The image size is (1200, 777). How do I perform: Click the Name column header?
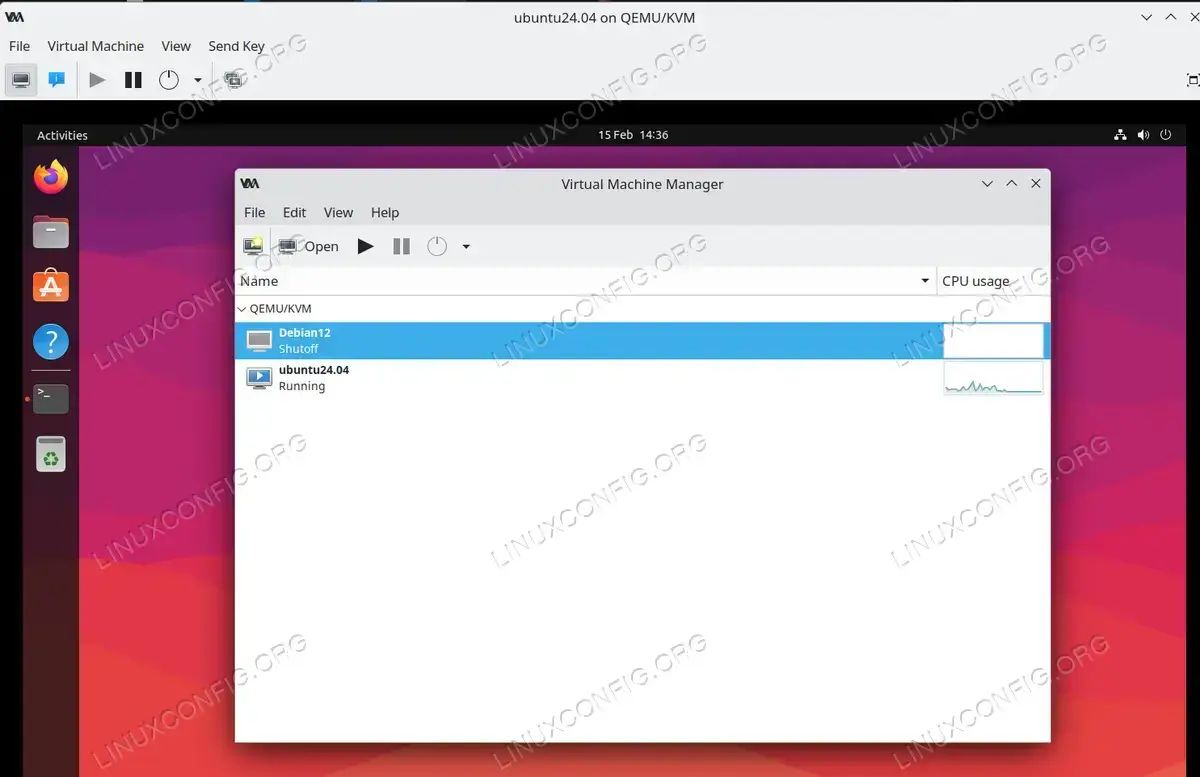(585, 281)
